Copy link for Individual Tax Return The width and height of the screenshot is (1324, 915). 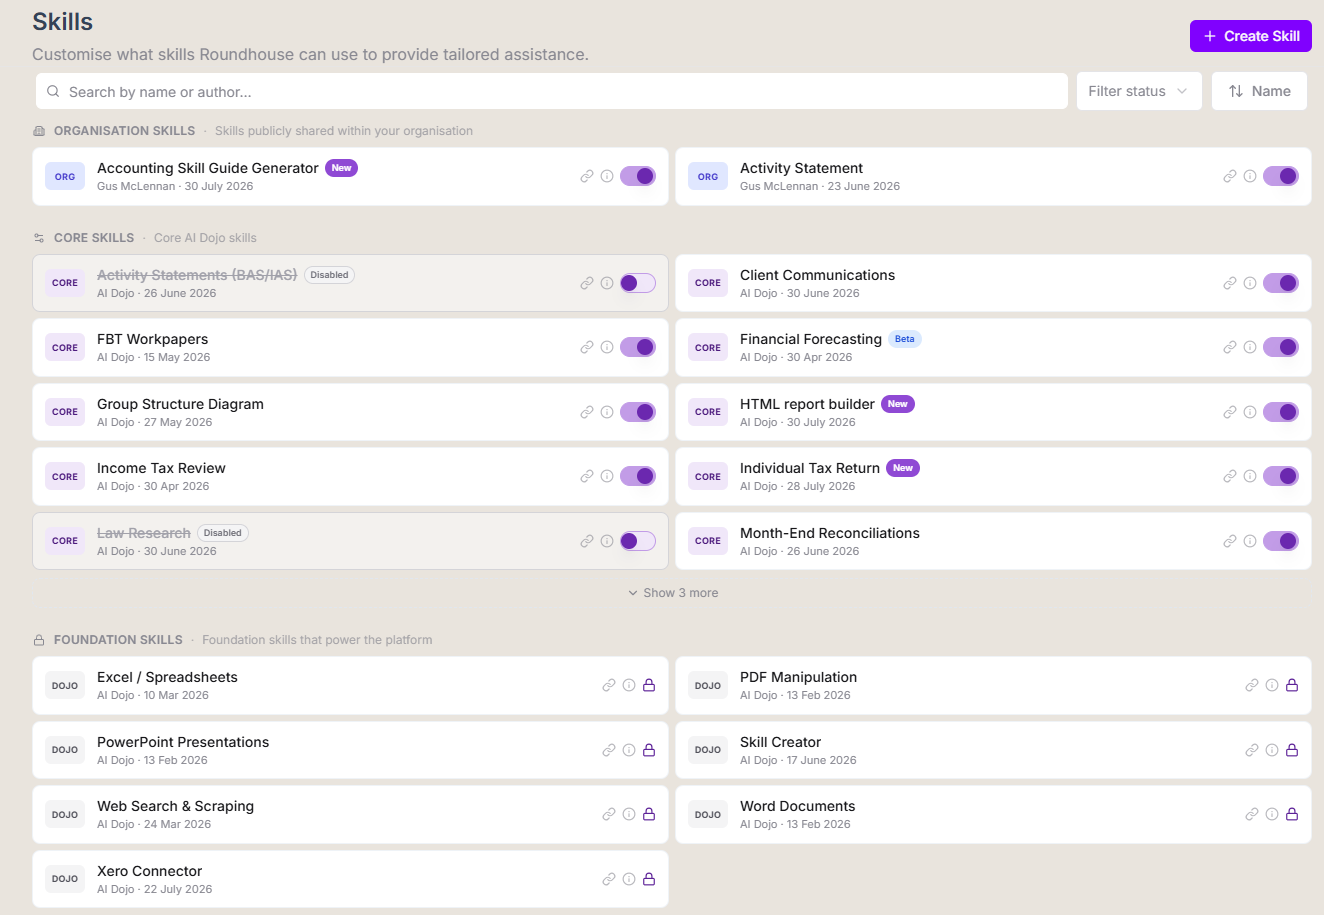click(1230, 476)
